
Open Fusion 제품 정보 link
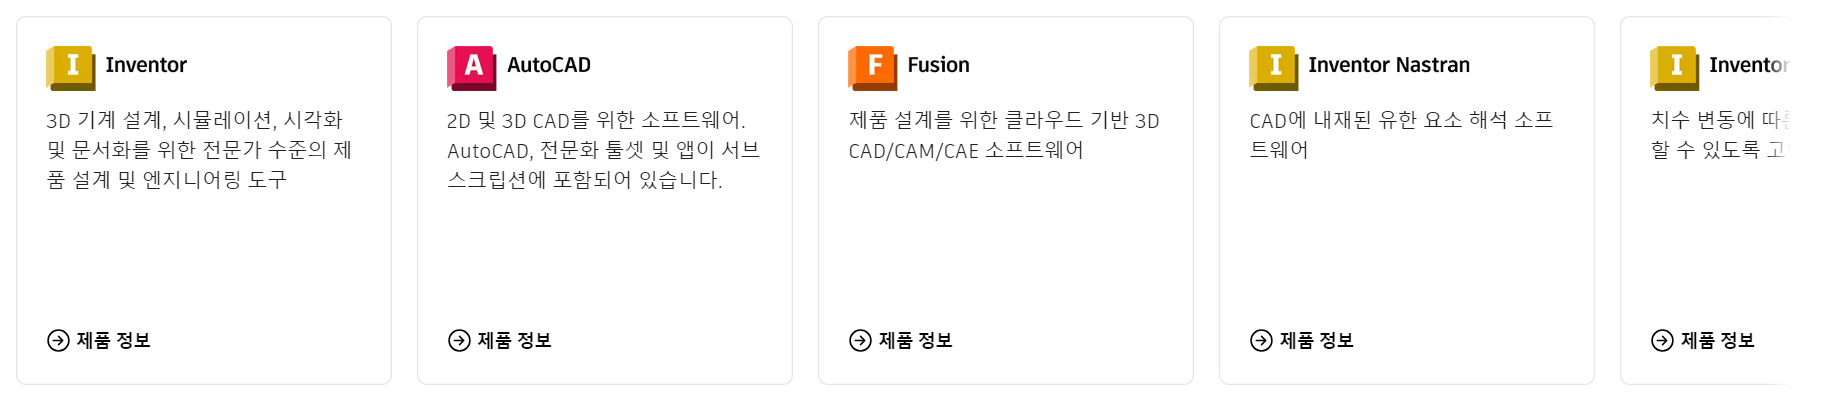point(915,341)
